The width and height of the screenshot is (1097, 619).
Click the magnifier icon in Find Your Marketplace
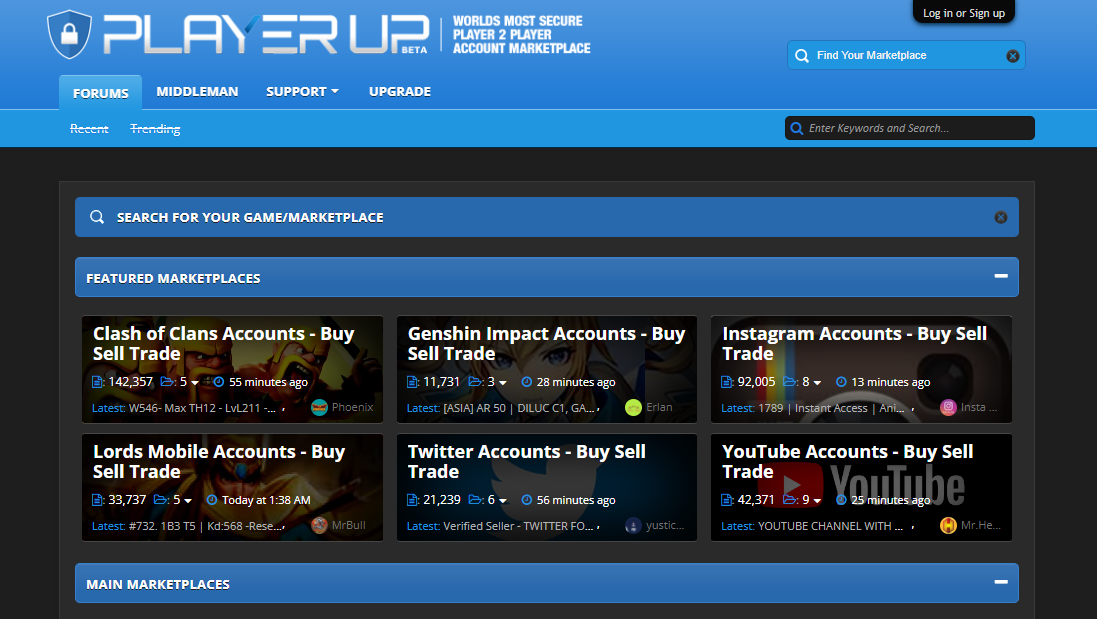pyautogui.click(x=802, y=56)
